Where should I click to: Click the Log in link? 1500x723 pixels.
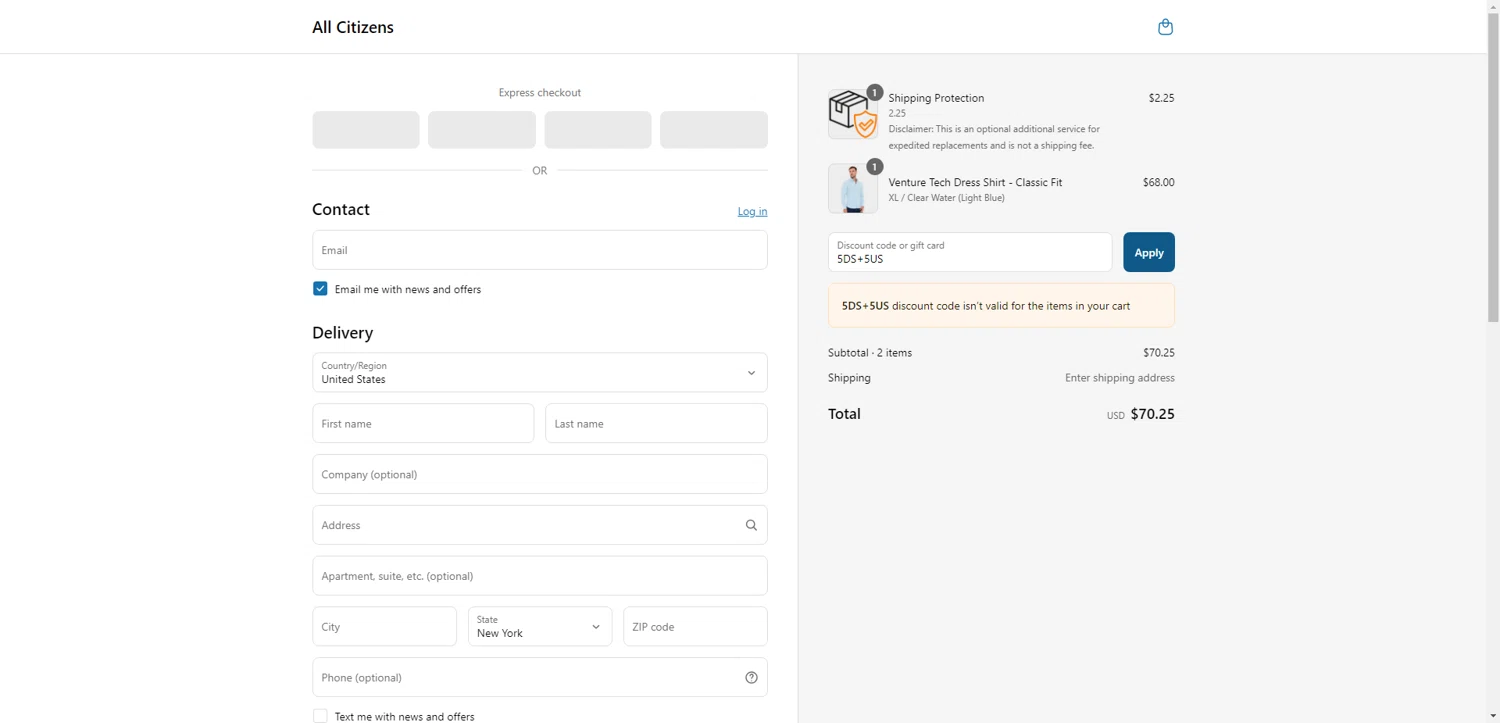[752, 211]
